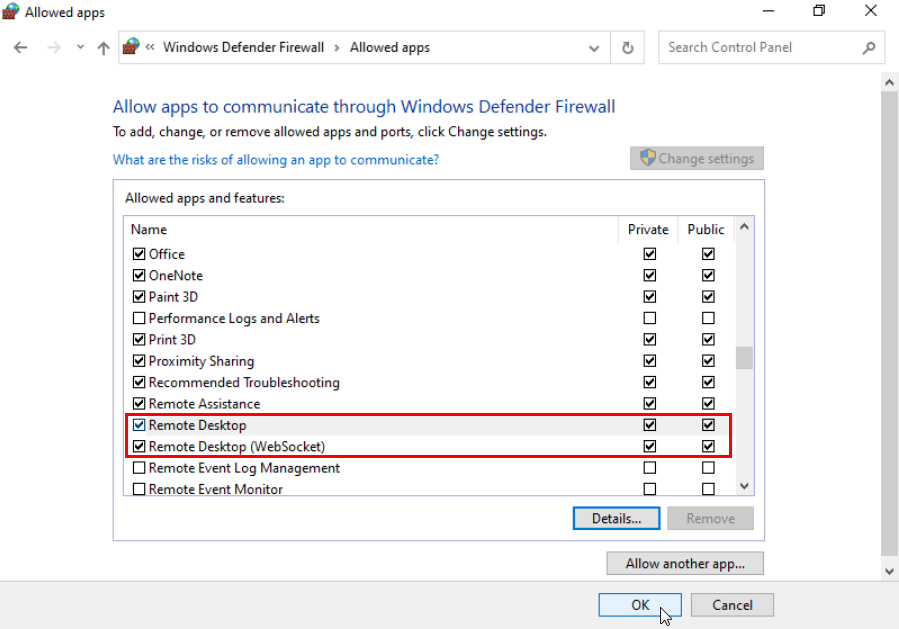Go back with the Back arrow
The image size is (899, 629).
pos(21,48)
